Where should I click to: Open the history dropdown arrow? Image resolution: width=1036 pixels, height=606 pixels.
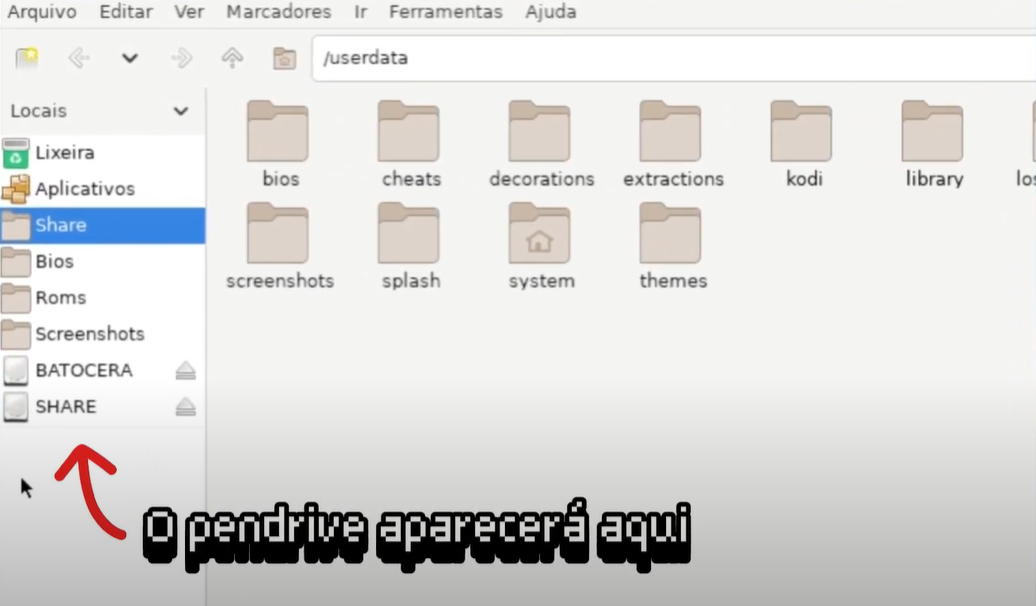pos(129,58)
